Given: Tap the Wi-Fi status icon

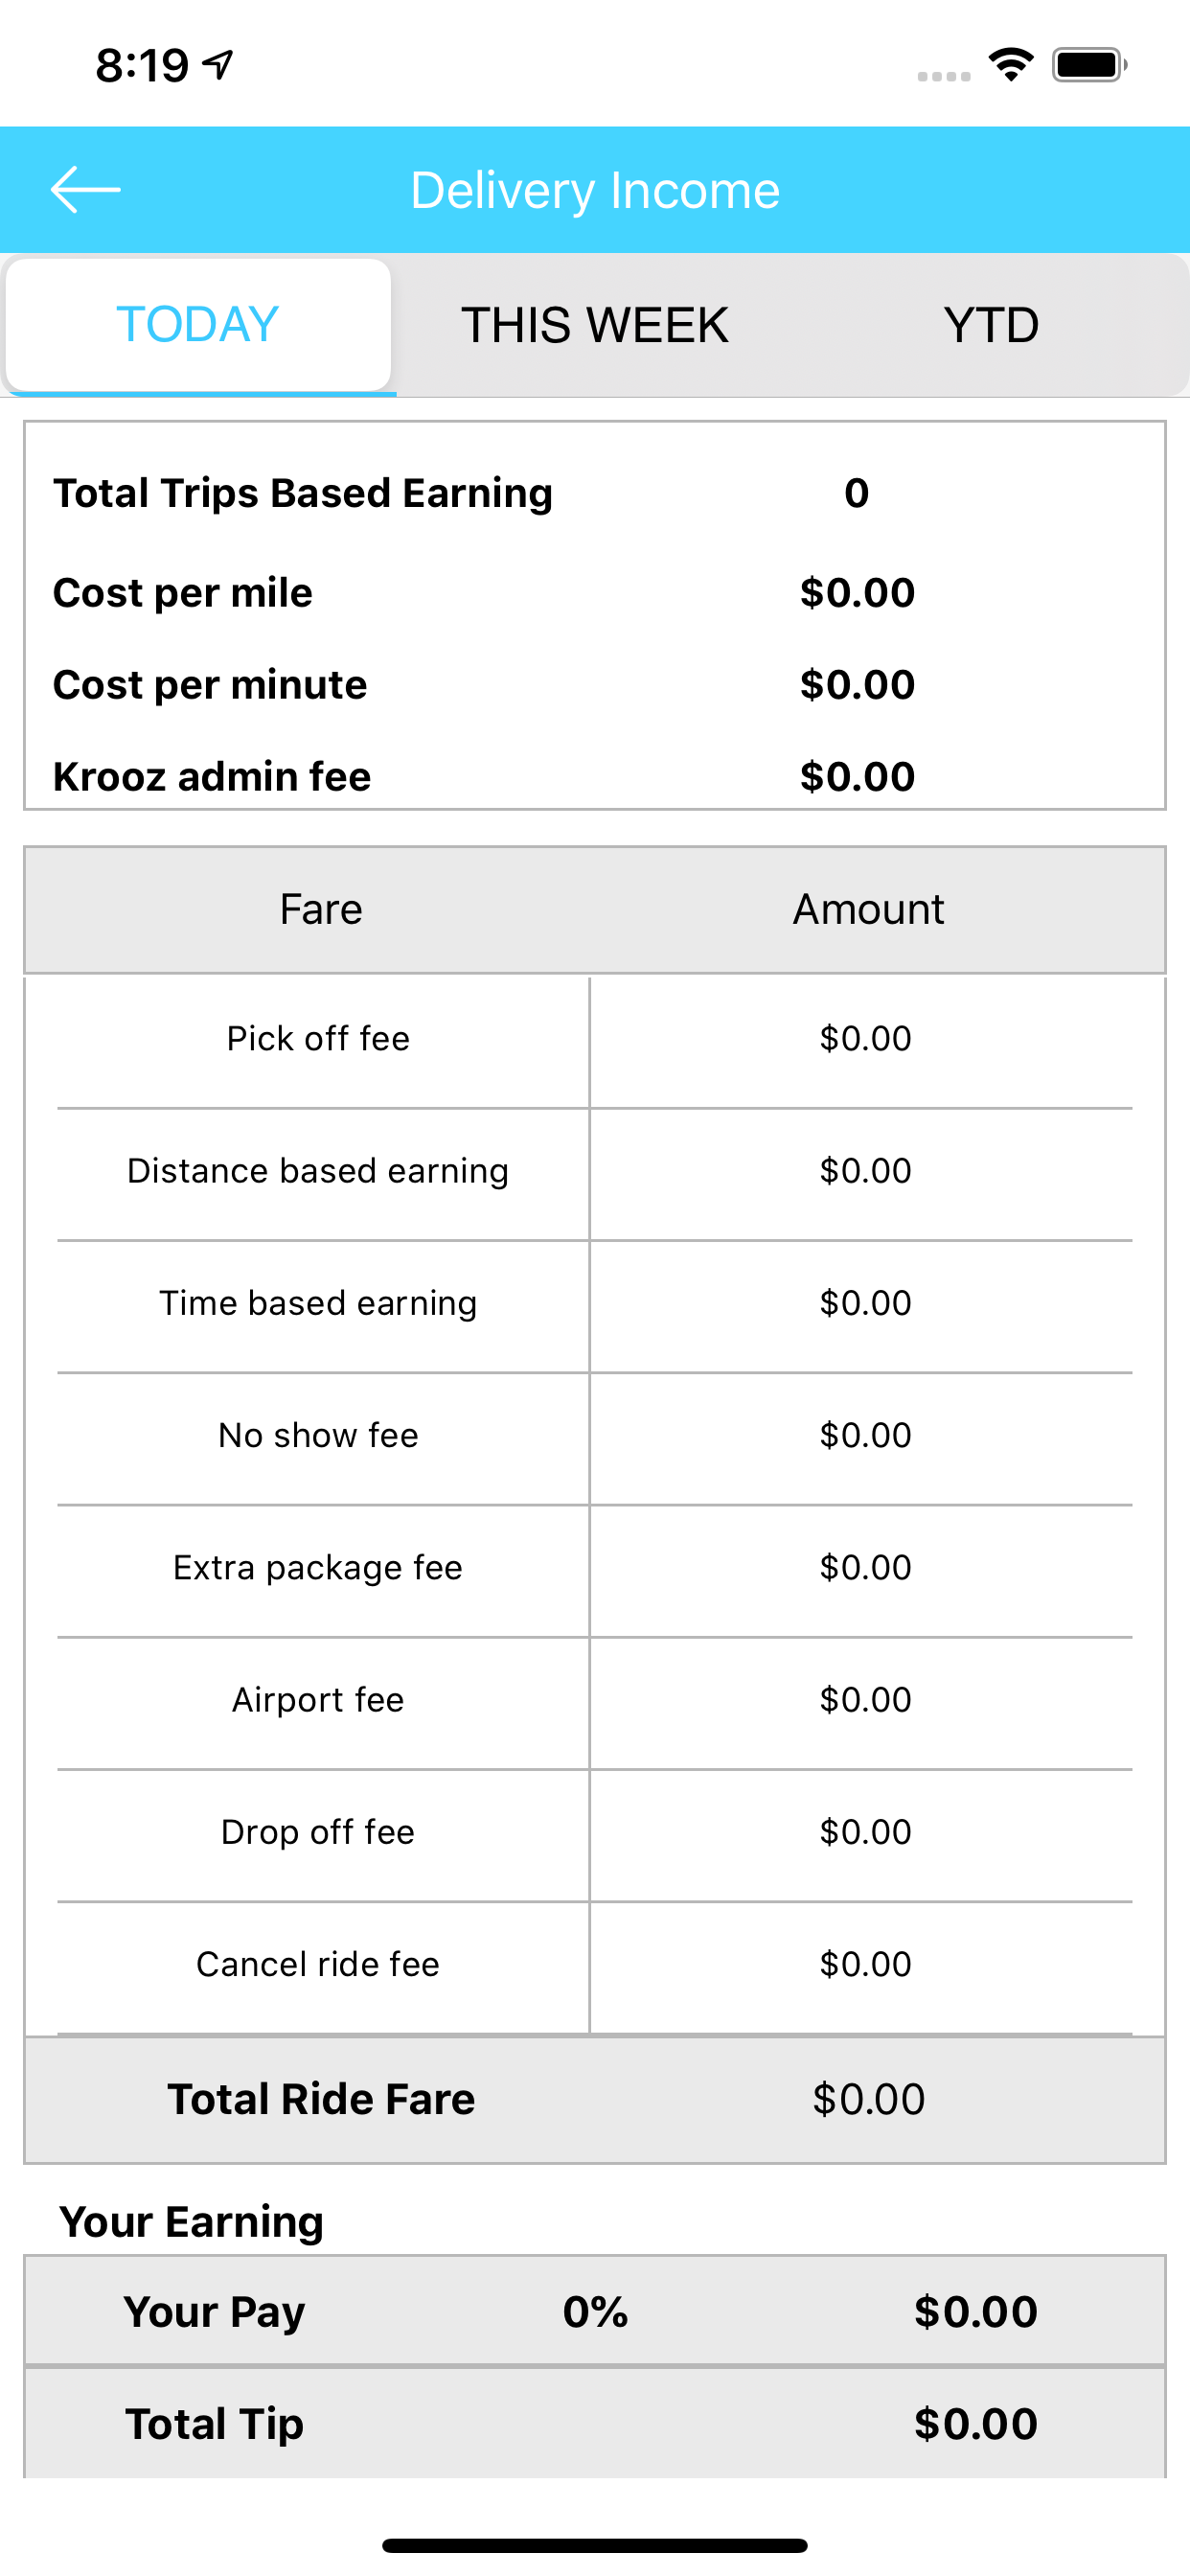Looking at the screenshot, I should pos(1010,65).
